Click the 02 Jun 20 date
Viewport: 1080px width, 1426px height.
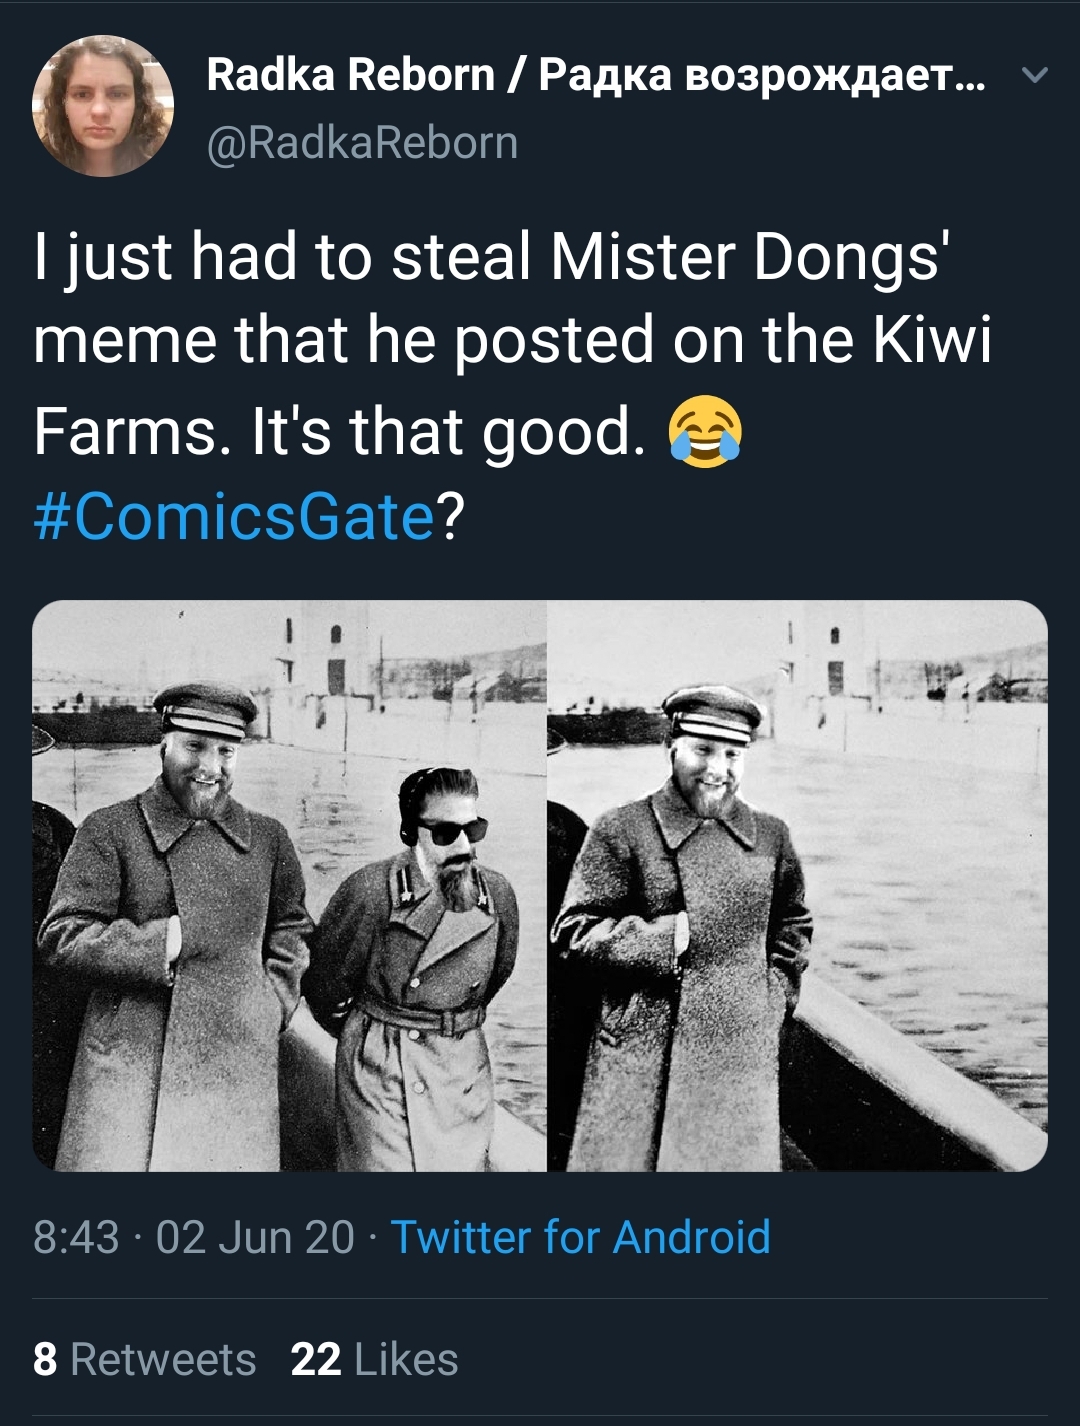255,1237
